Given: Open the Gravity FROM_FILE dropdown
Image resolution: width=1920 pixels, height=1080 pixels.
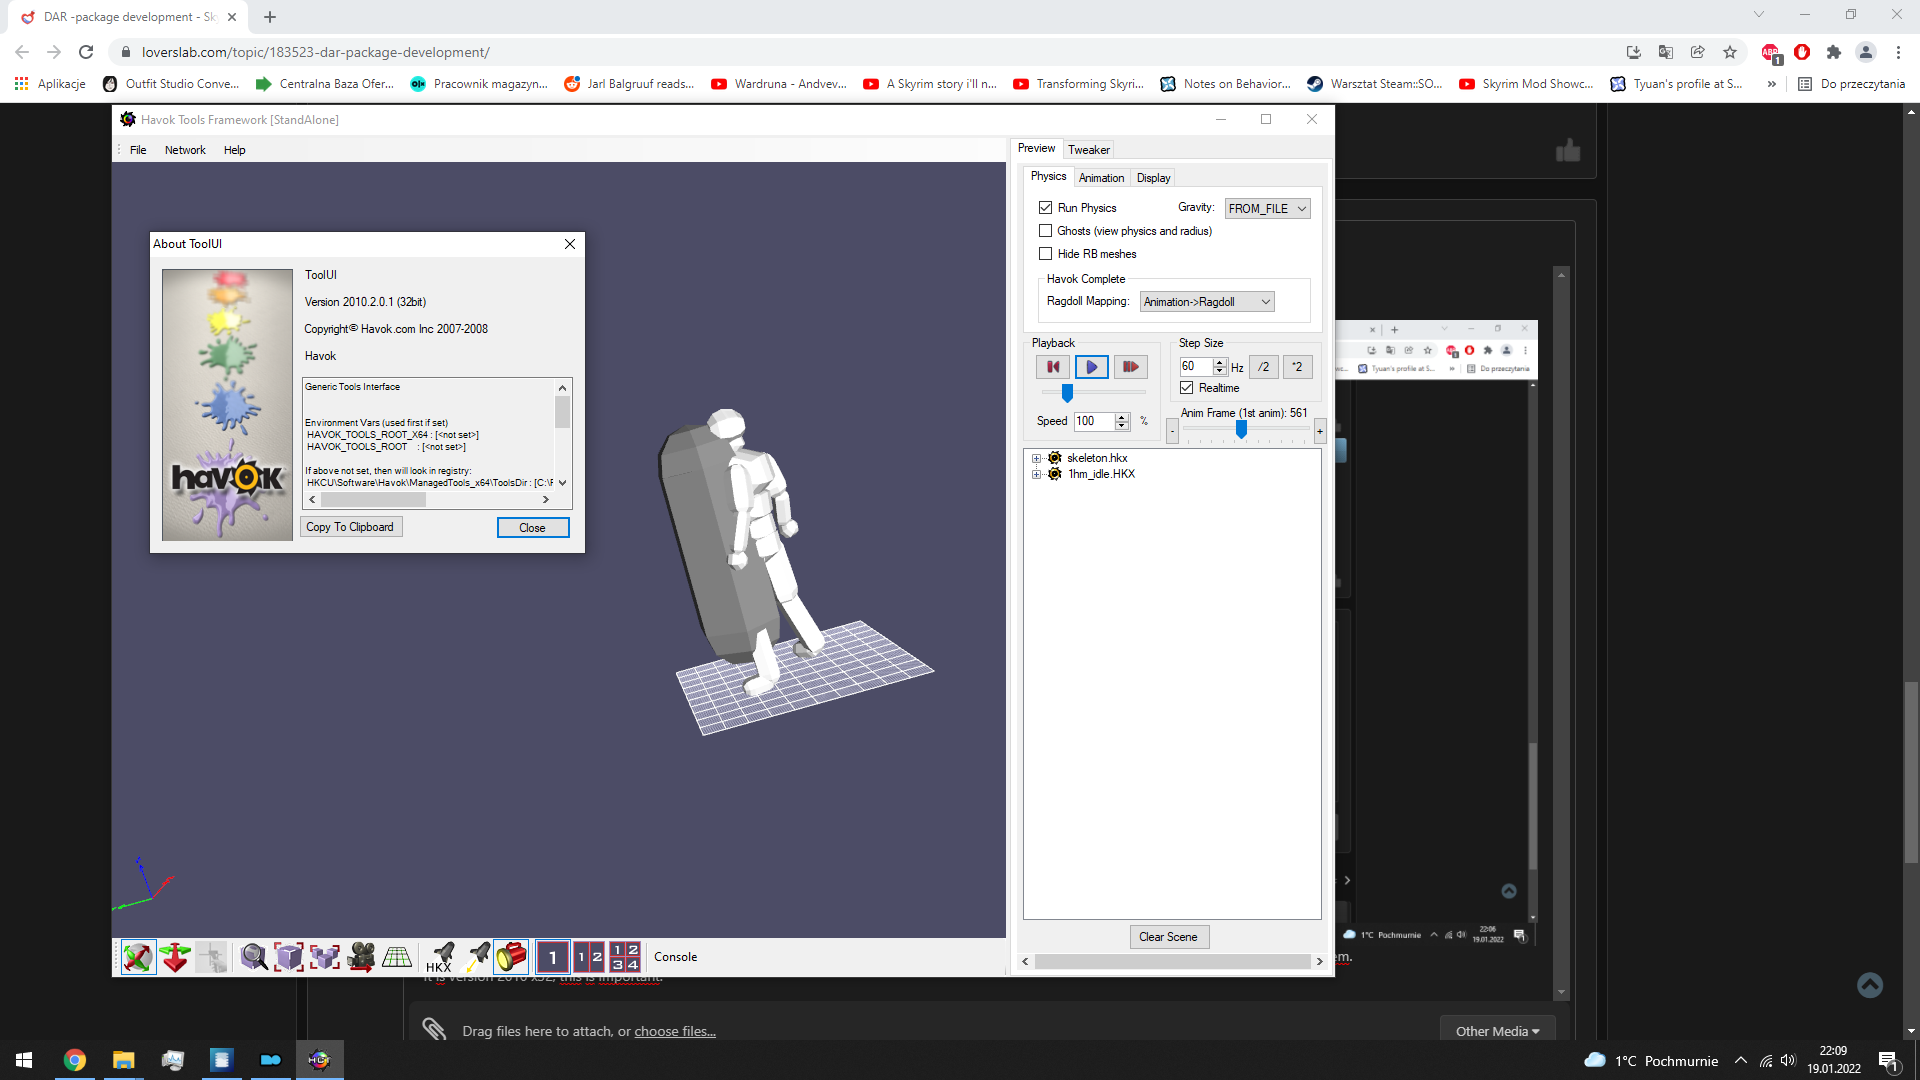Looking at the screenshot, I should tap(1267, 208).
